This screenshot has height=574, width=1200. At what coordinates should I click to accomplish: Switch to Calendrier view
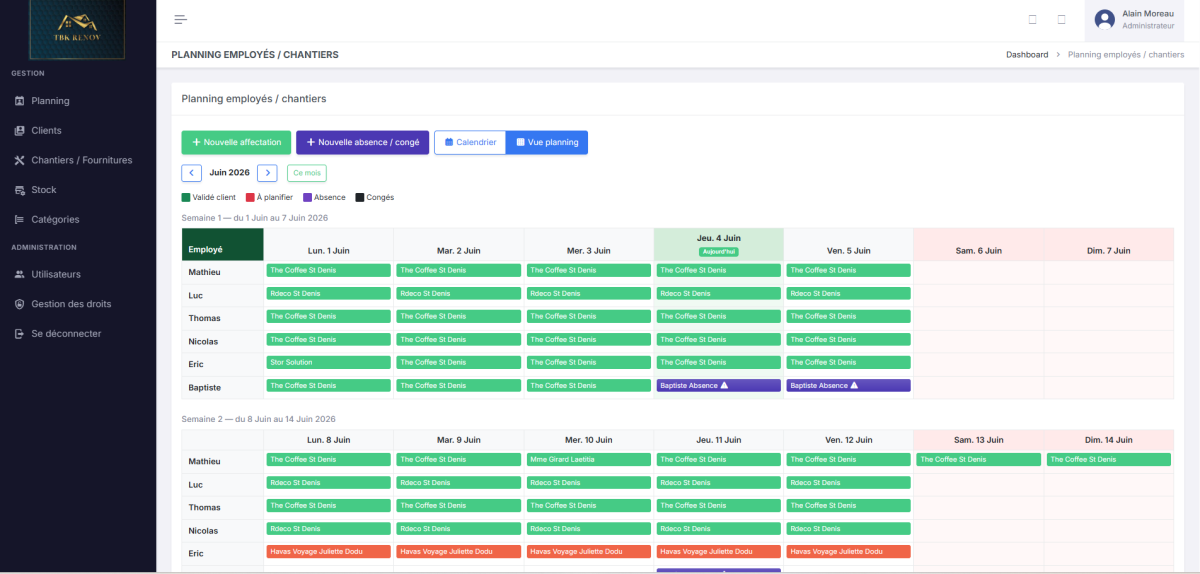[x=470, y=142]
